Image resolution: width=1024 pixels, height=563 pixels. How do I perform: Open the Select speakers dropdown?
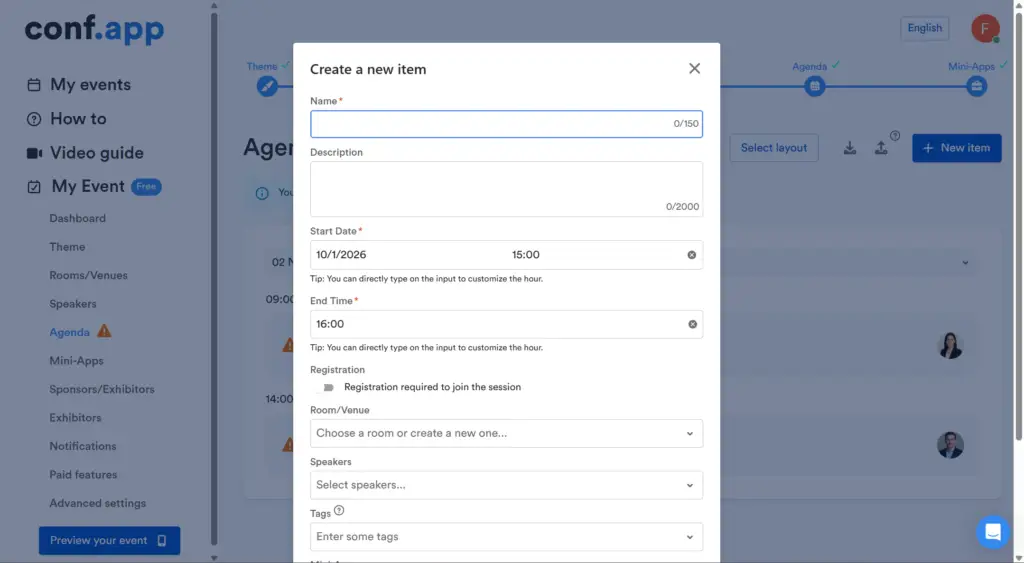506,485
